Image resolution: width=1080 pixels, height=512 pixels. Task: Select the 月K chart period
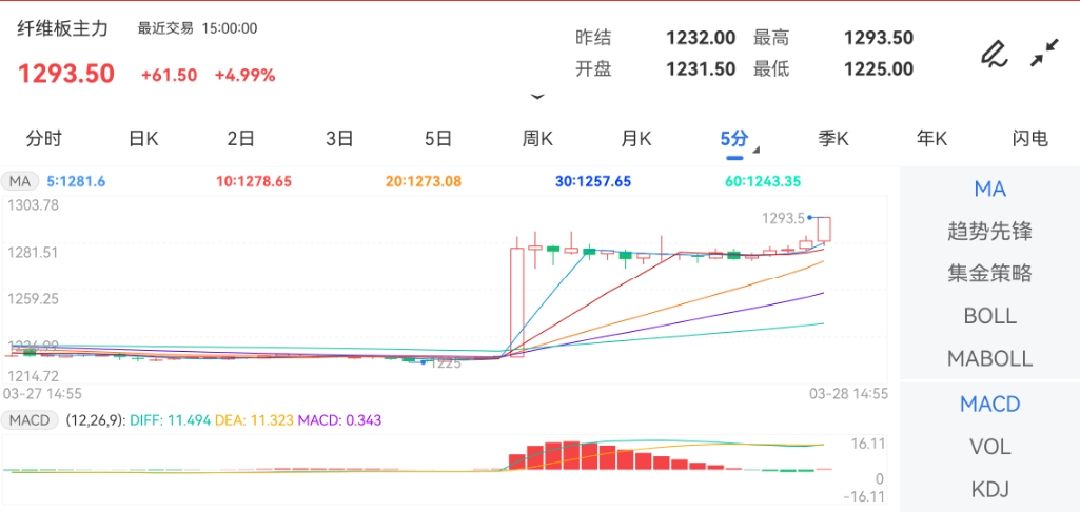(x=636, y=139)
